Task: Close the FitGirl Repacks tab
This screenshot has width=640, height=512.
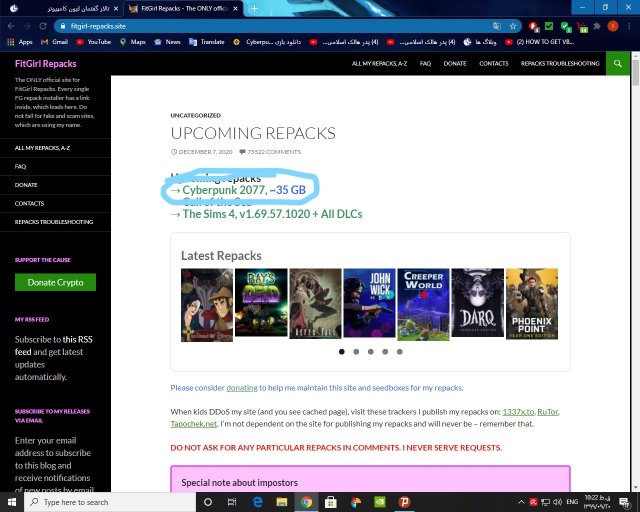Action: 236,8
